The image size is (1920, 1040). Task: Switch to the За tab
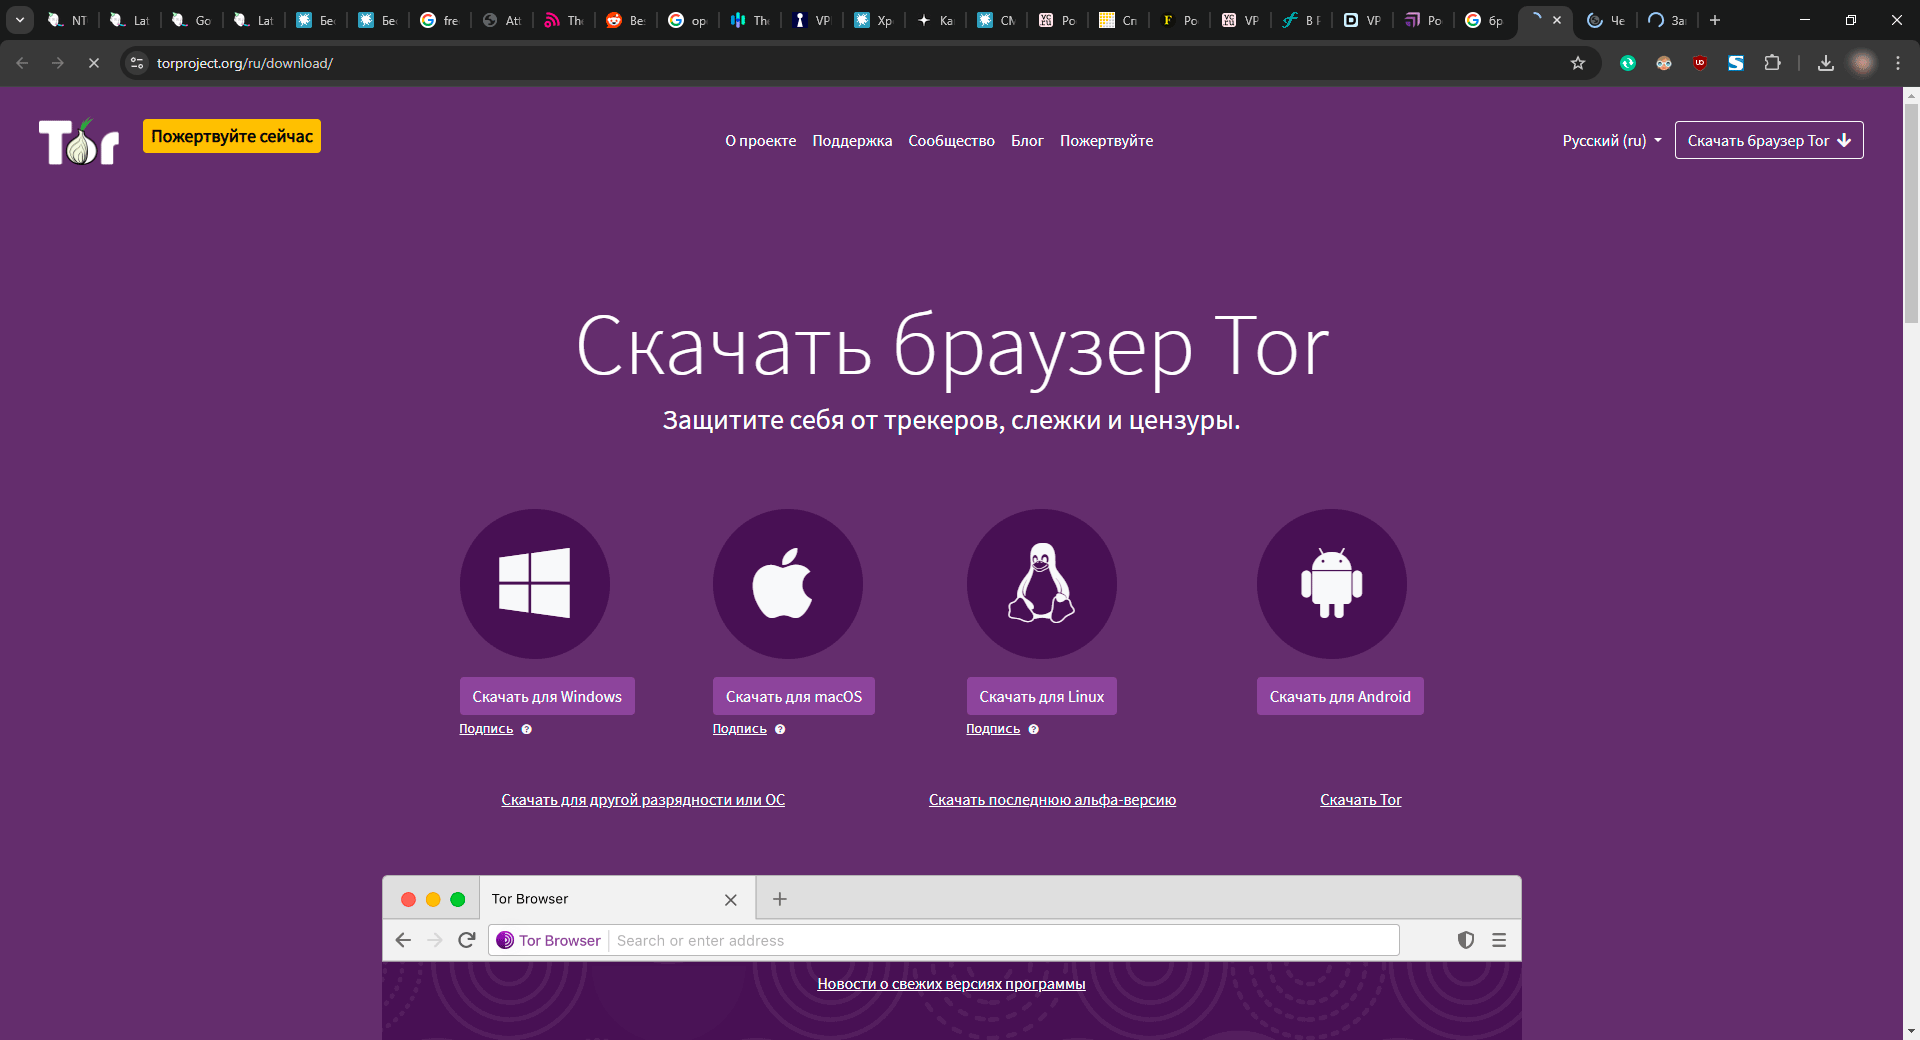tap(1667, 20)
